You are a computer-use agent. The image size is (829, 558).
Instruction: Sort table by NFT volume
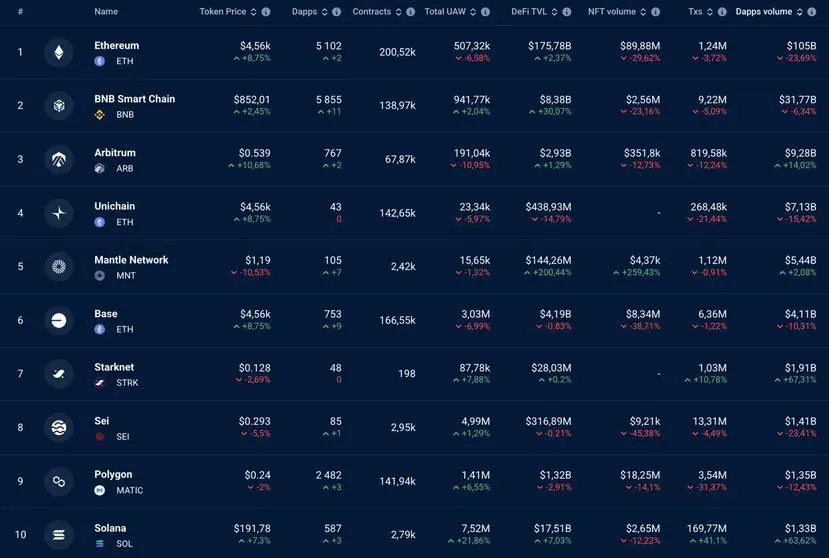(x=643, y=12)
